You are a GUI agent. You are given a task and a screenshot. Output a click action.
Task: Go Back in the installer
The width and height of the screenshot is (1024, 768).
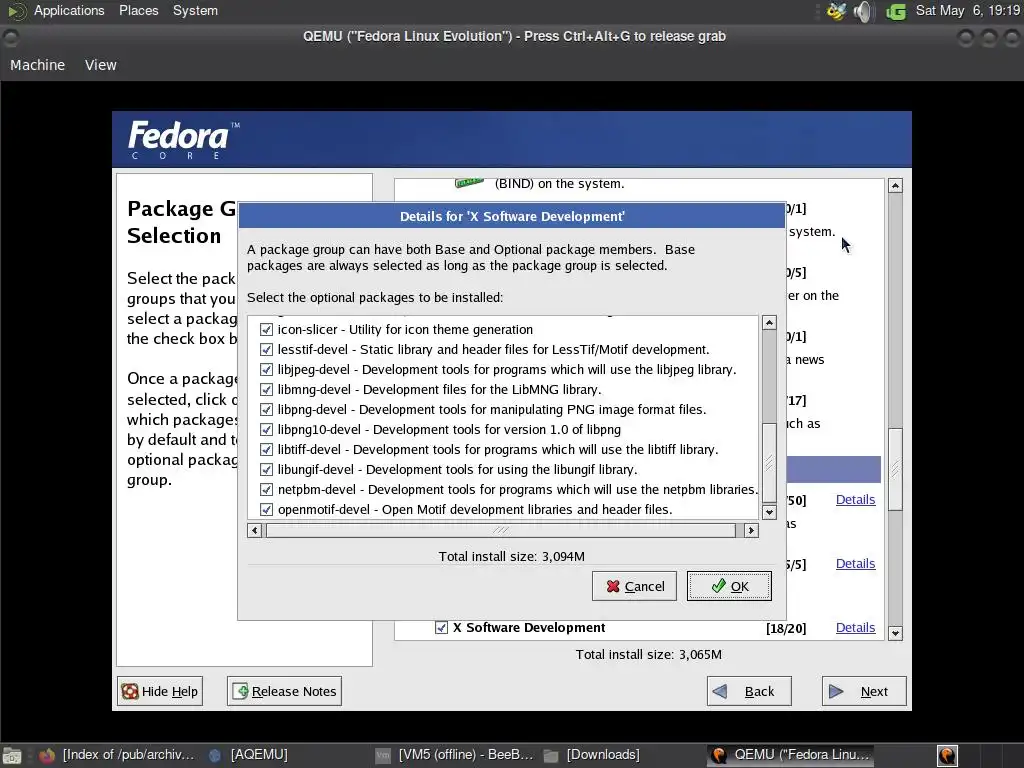(x=749, y=691)
